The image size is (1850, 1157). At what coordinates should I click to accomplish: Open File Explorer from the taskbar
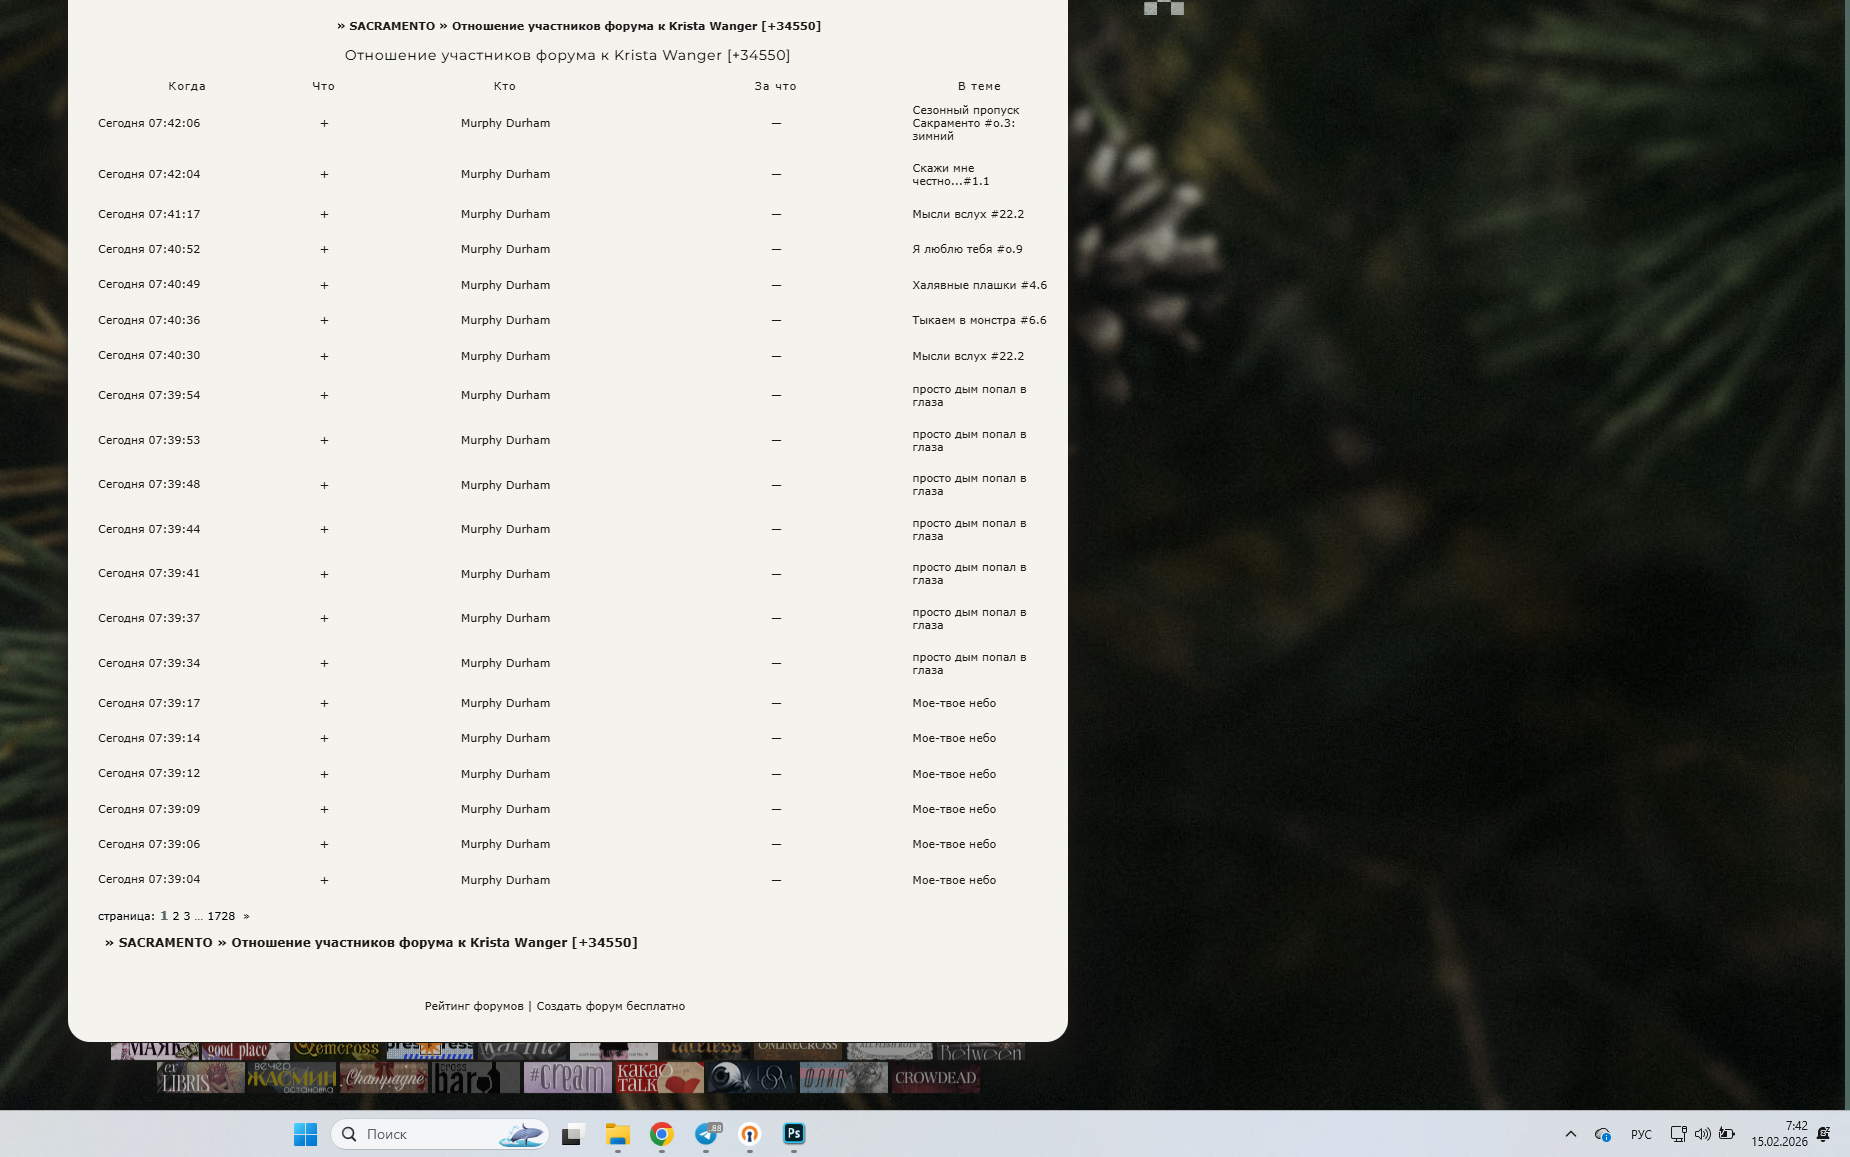click(617, 1134)
